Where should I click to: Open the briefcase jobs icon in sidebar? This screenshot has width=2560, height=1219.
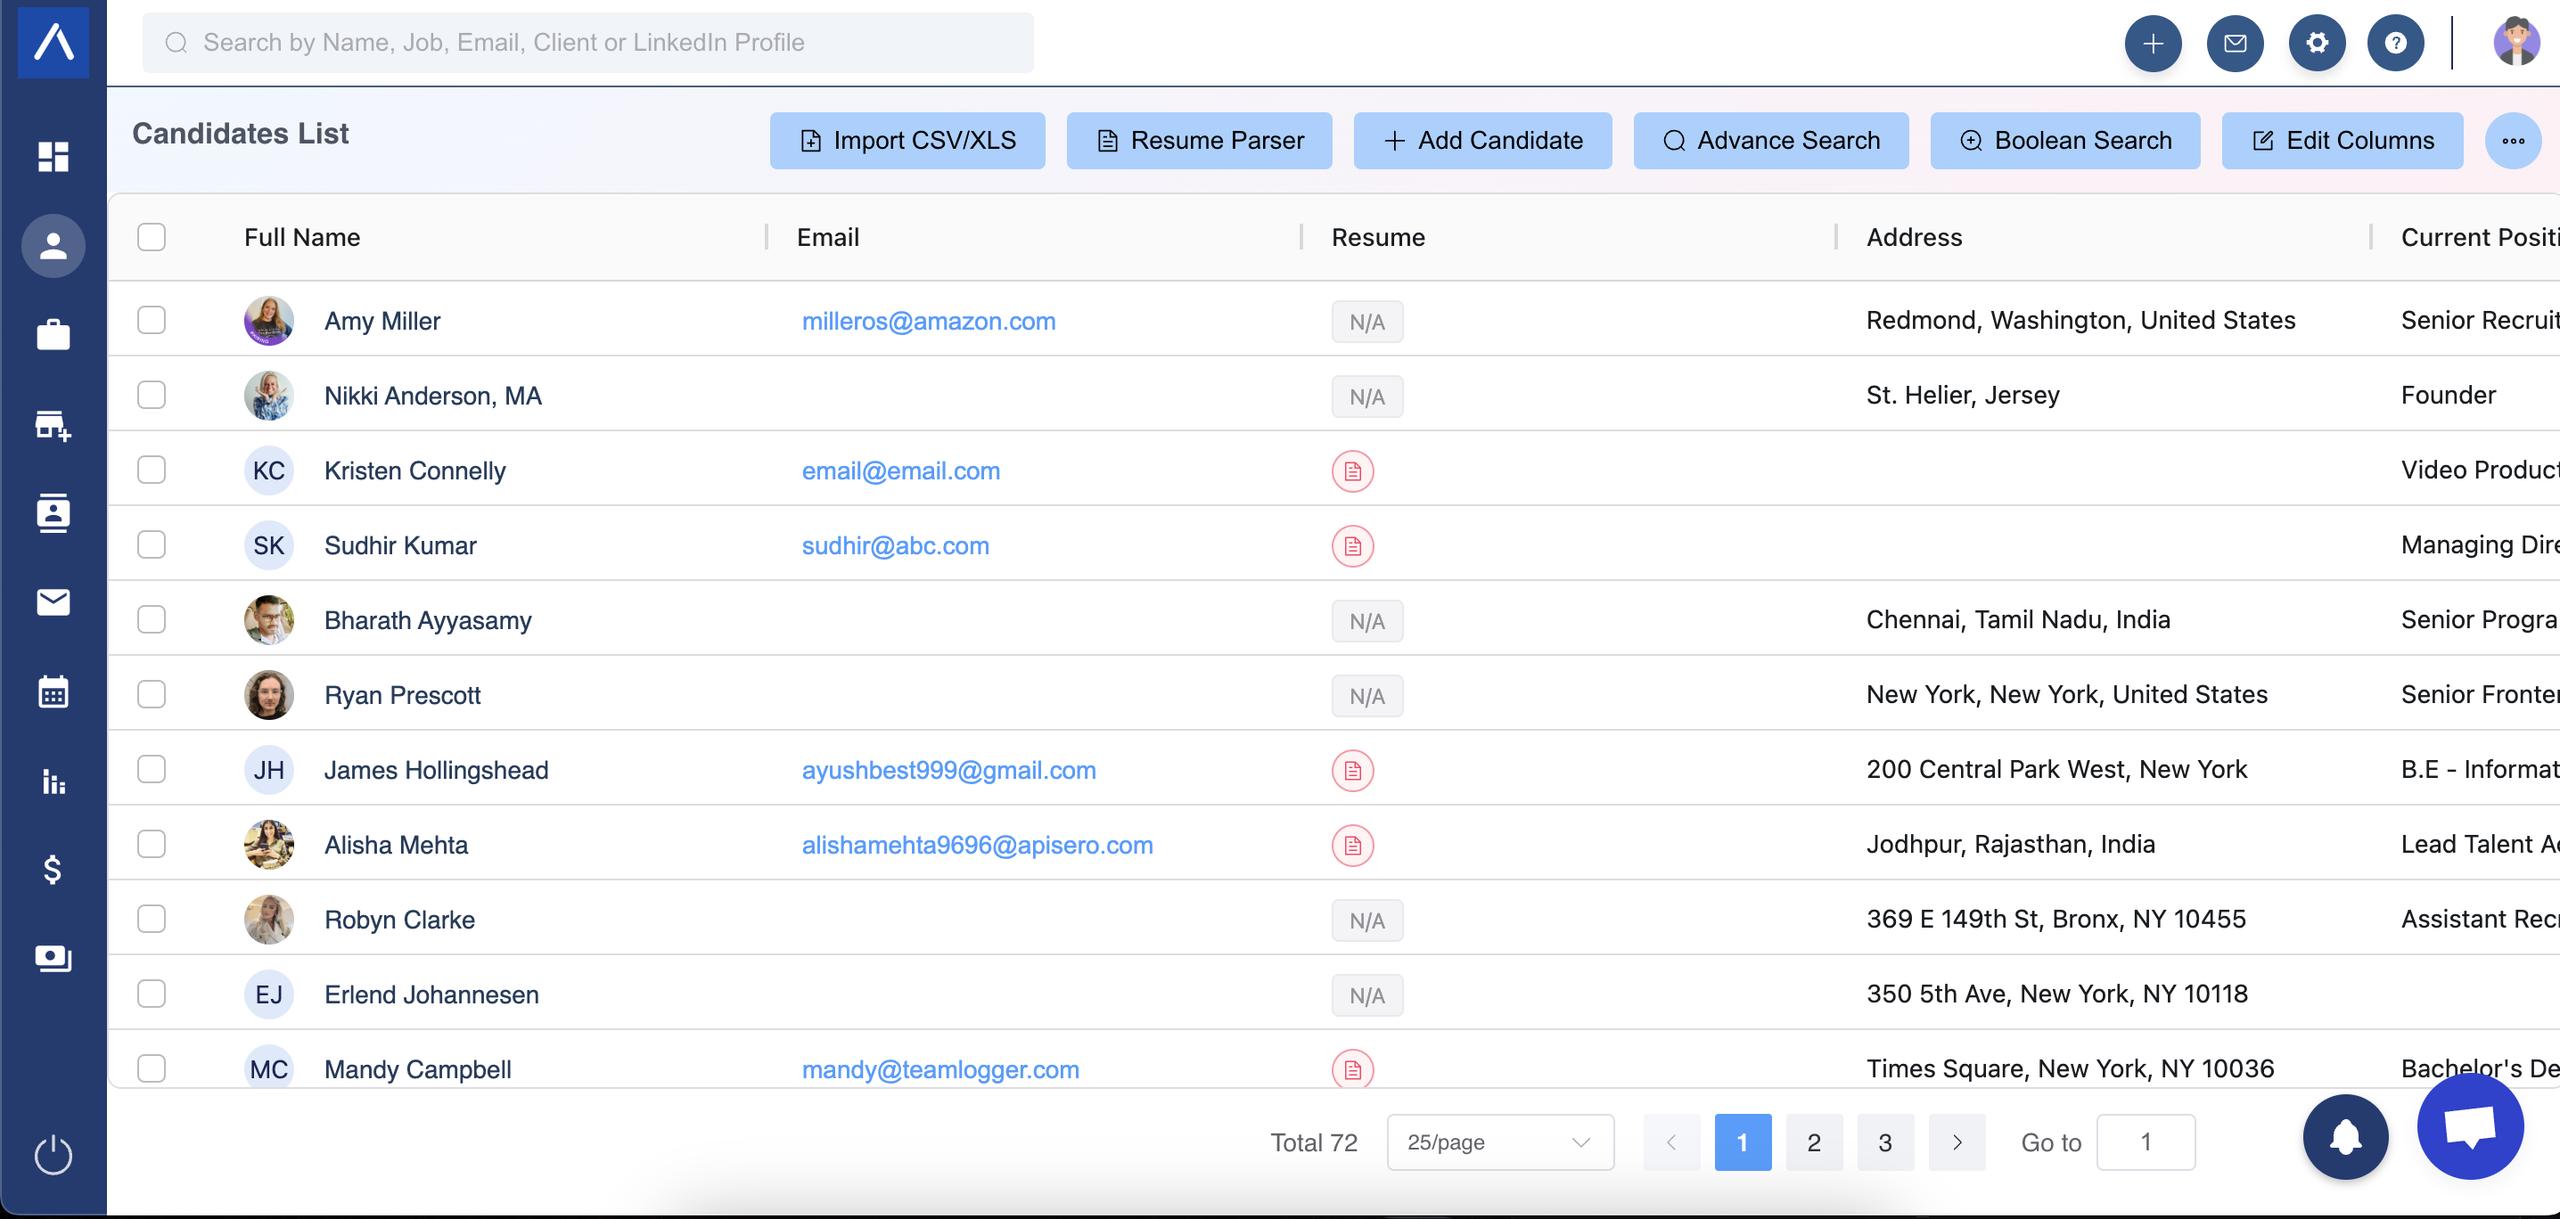[x=53, y=335]
